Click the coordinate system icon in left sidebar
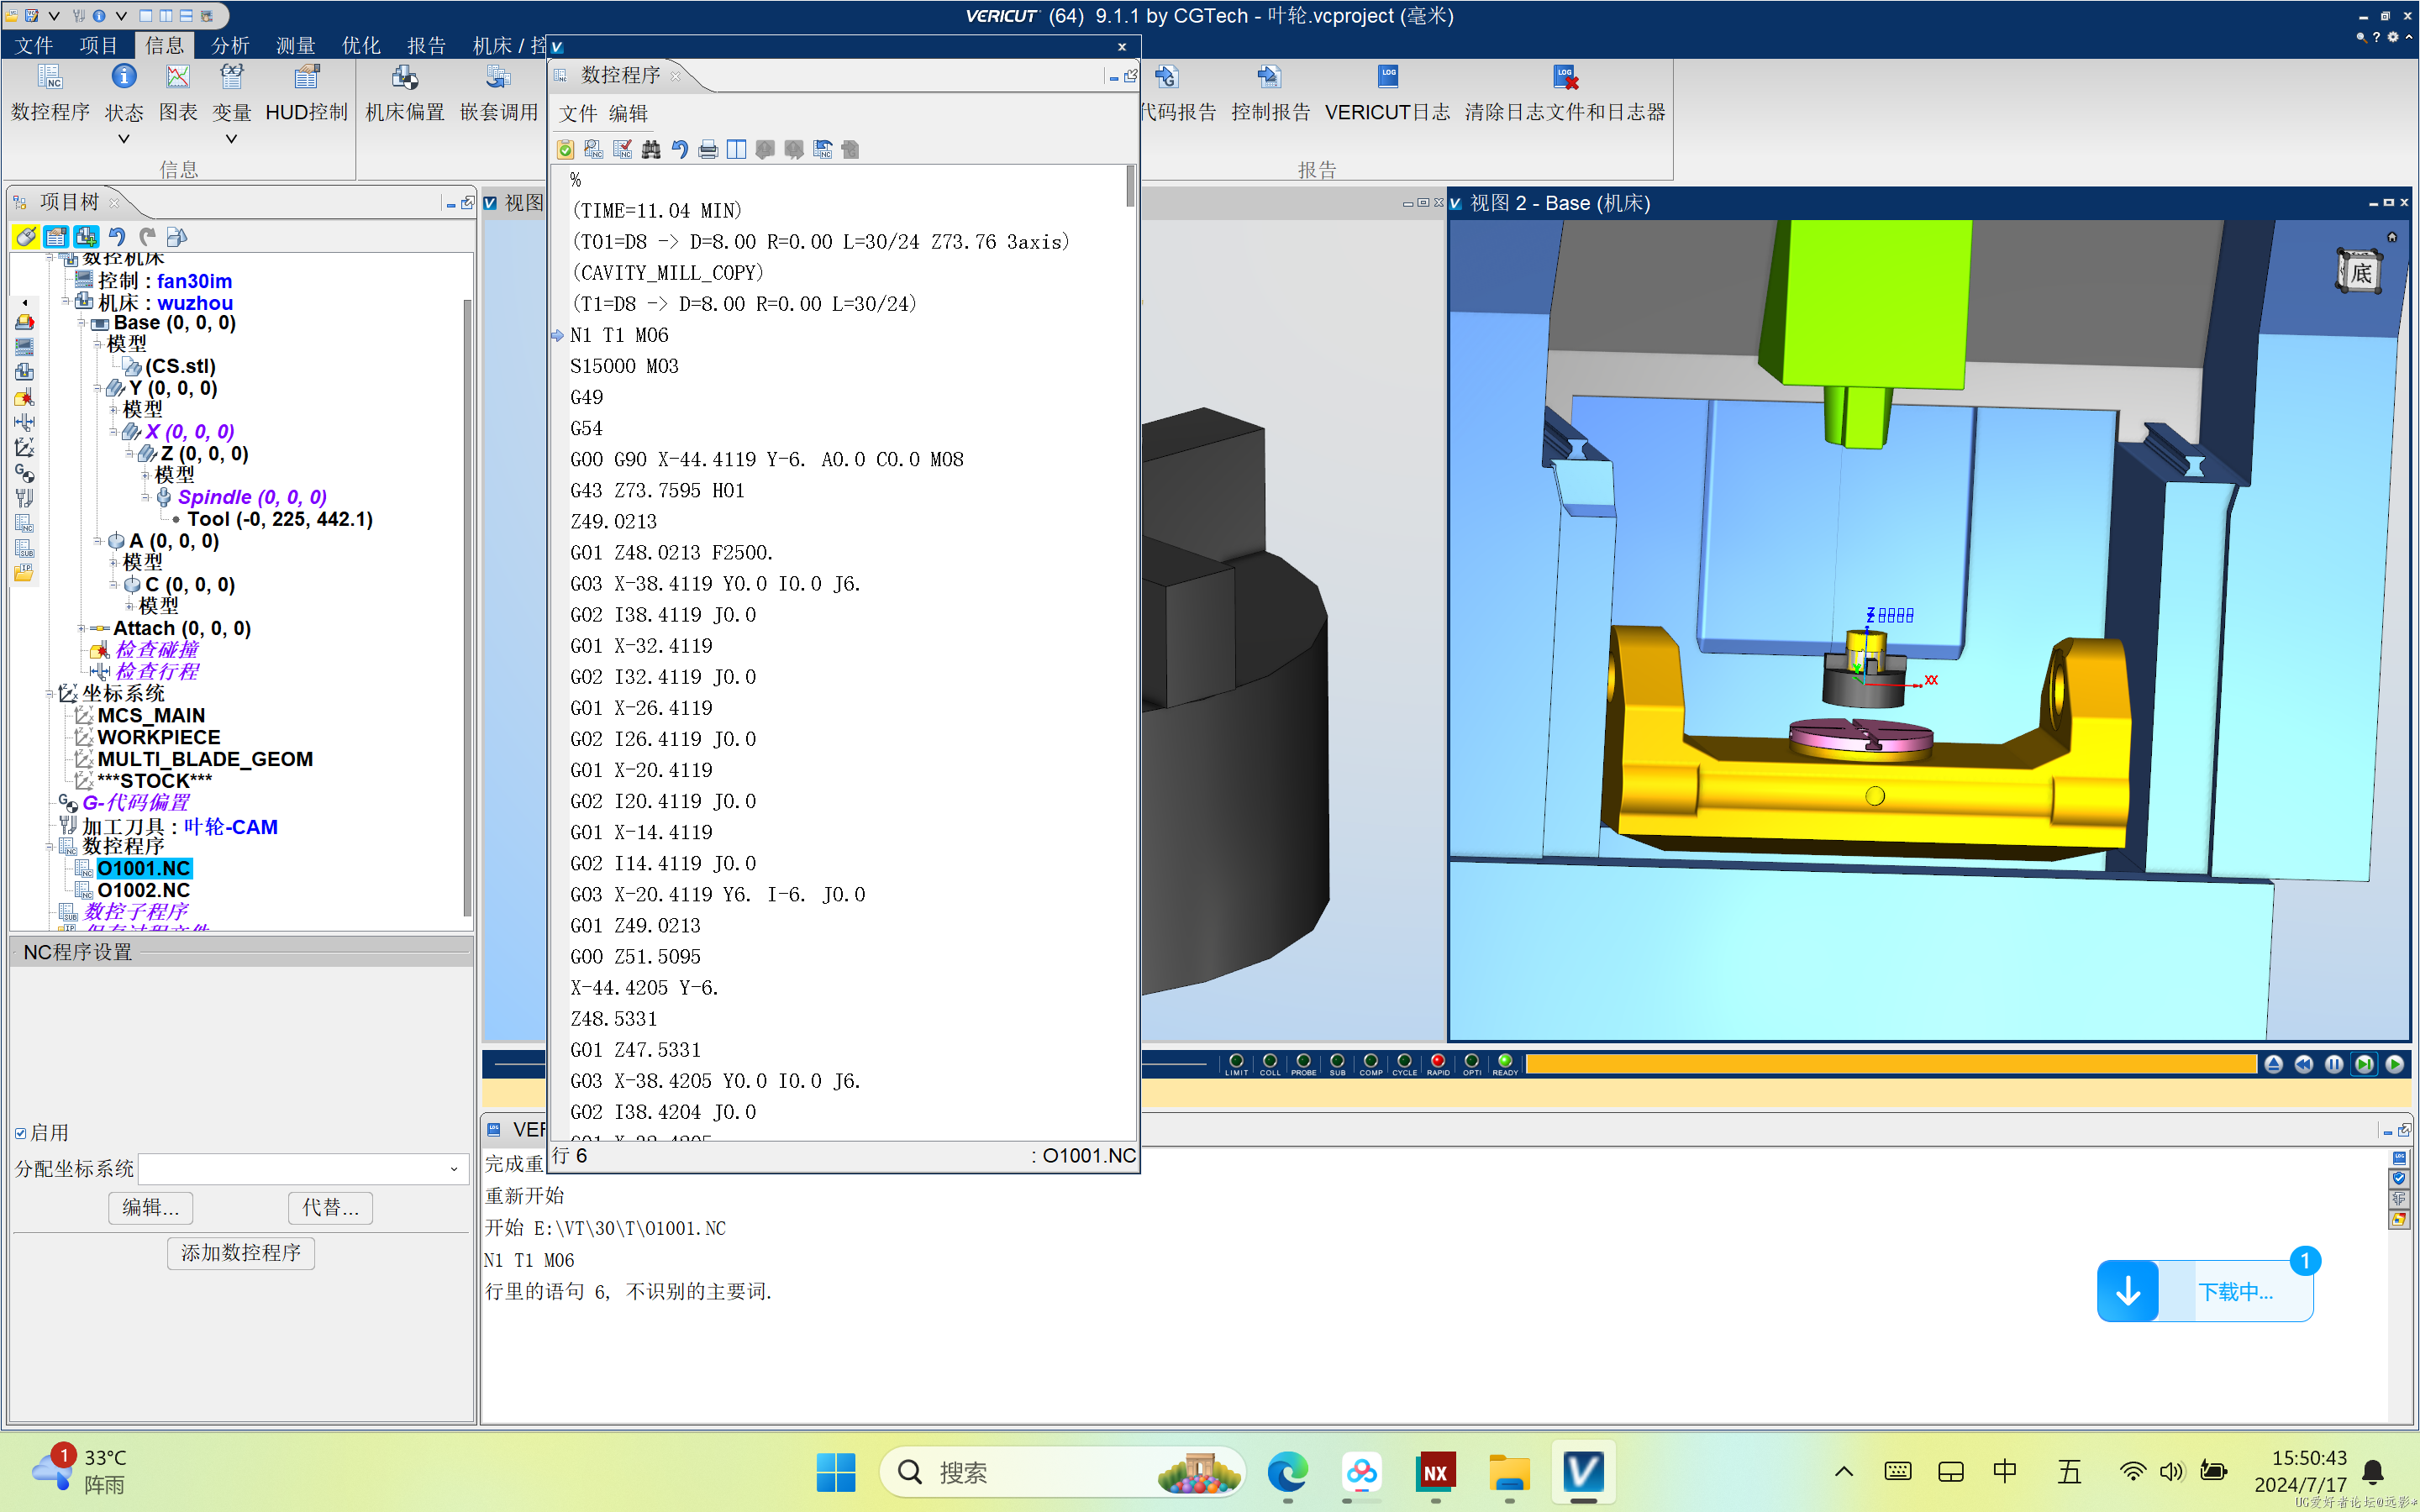This screenshot has width=2420, height=1512. point(25,447)
